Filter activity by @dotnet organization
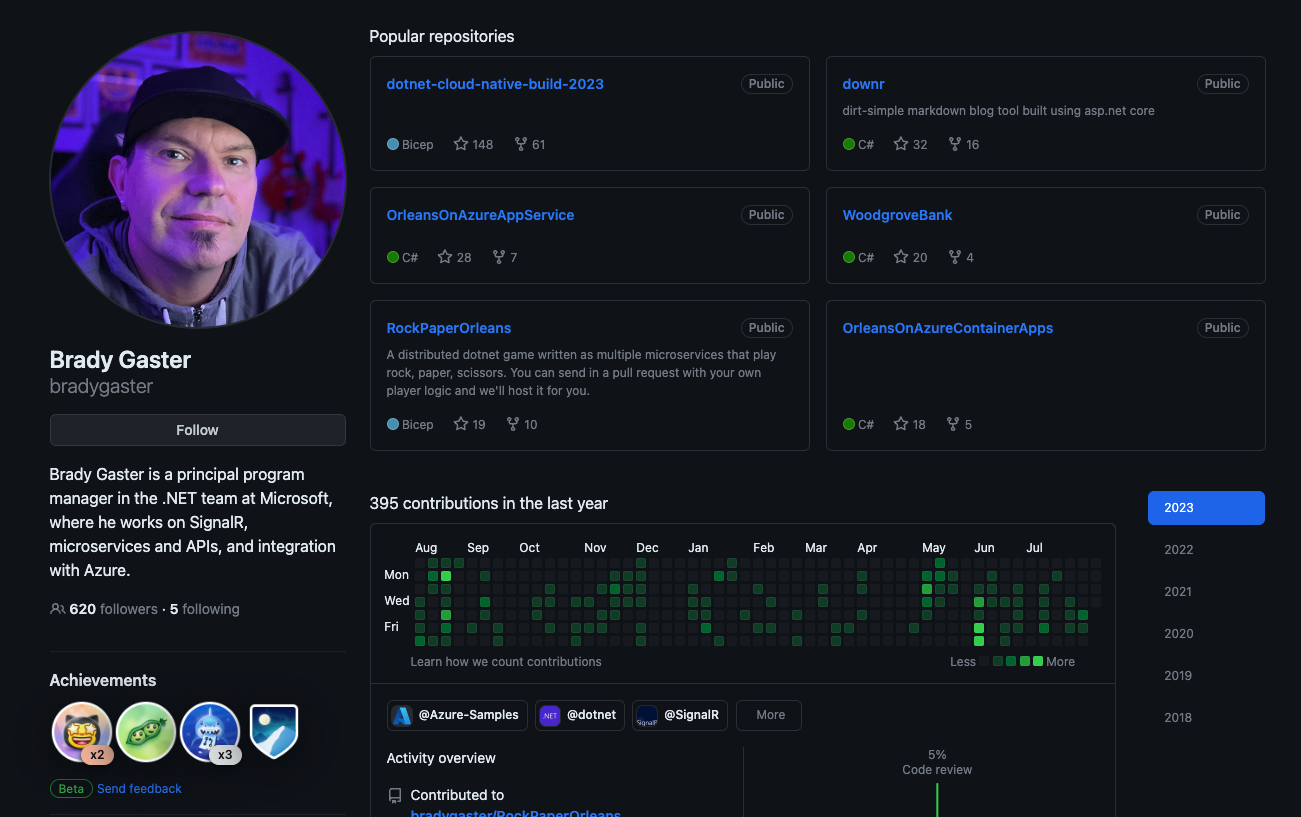 (x=580, y=715)
